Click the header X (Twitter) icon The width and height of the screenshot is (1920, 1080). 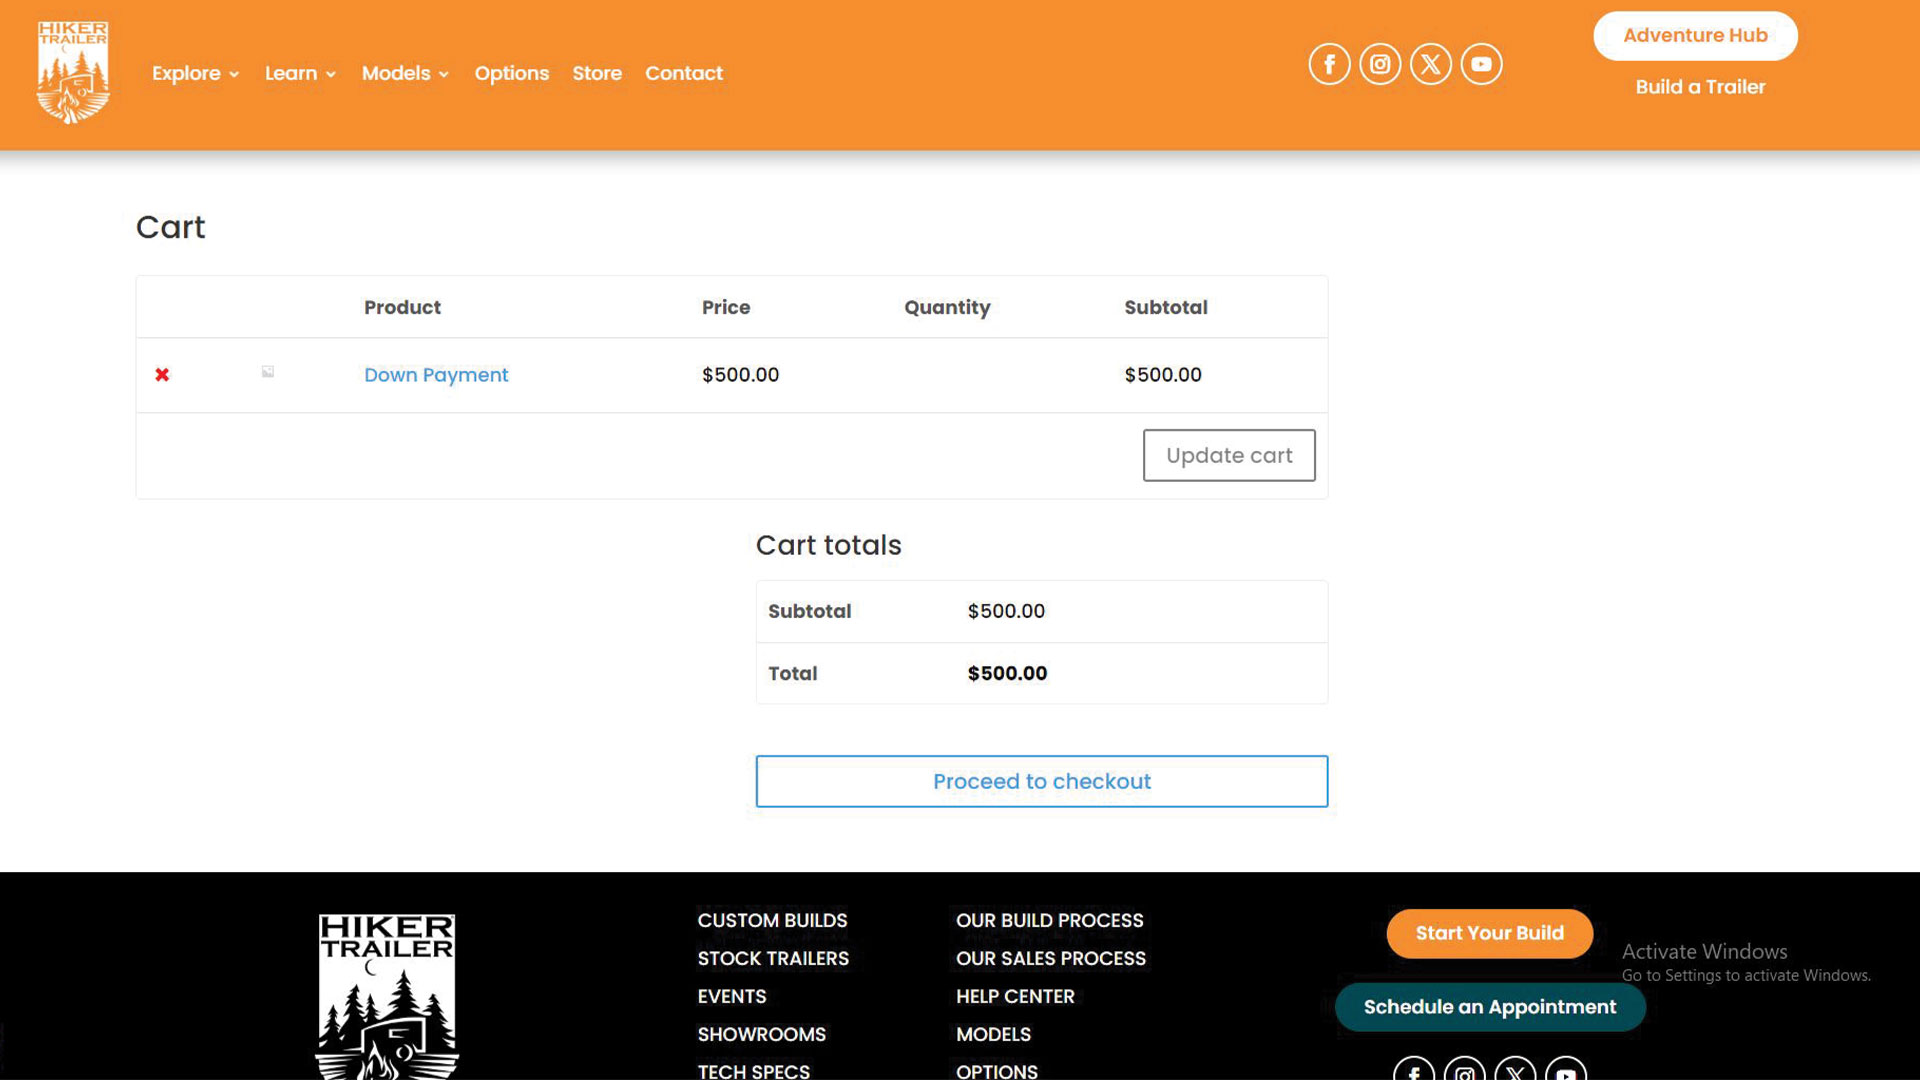pyautogui.click(x=1430, y=64)
